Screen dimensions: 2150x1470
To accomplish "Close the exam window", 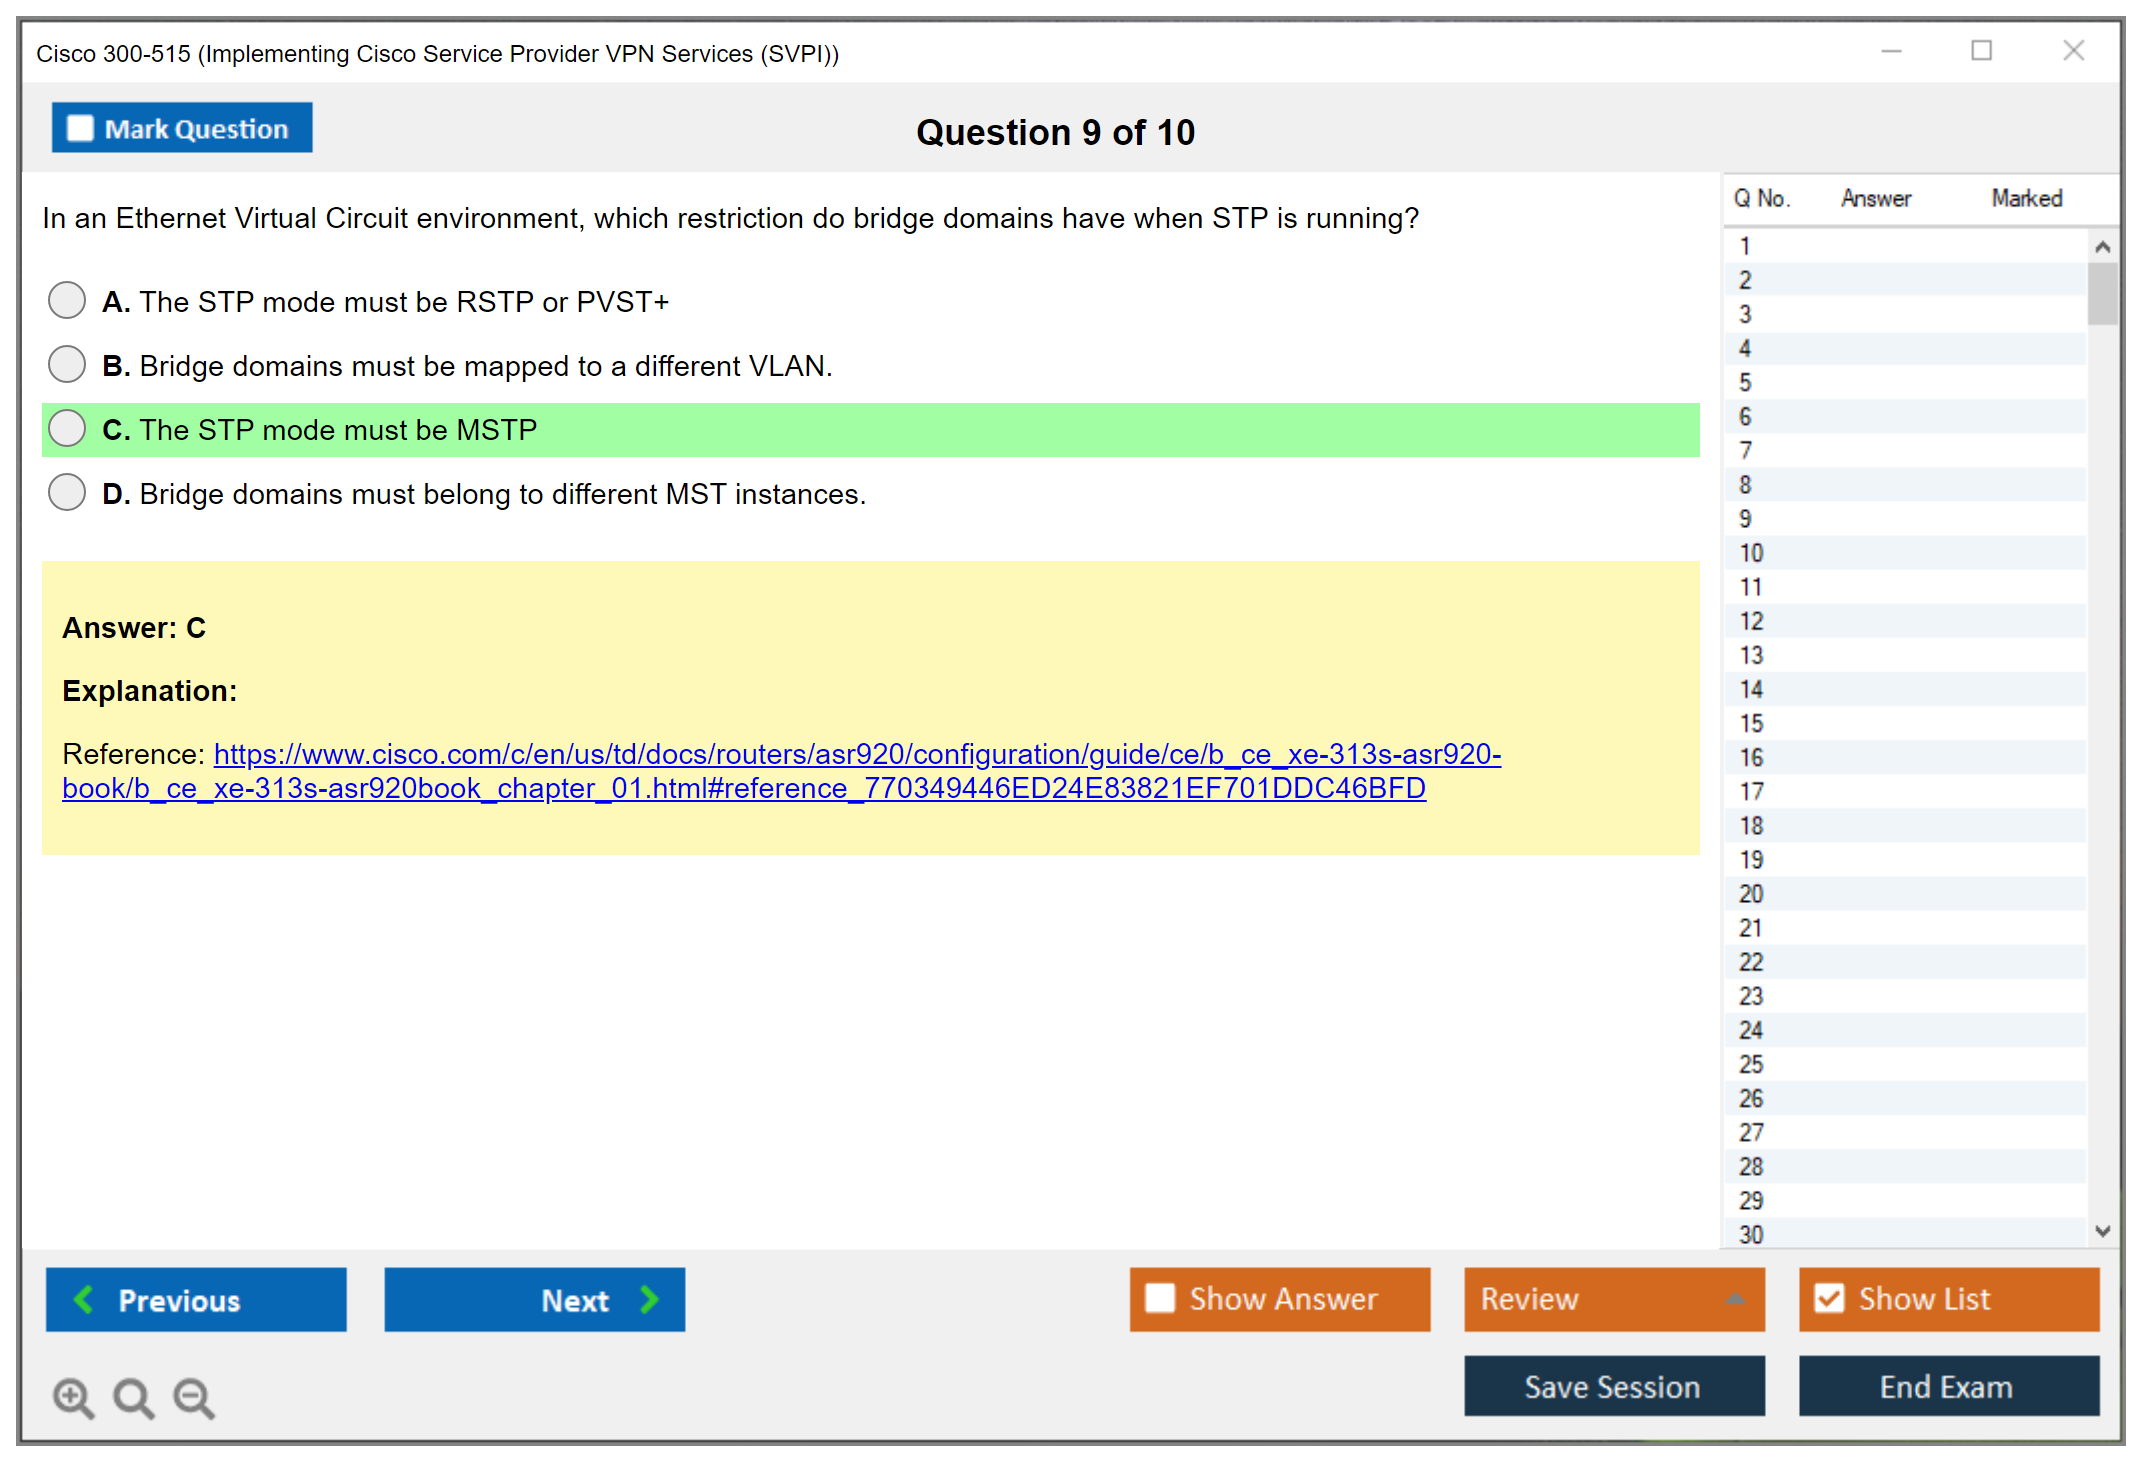I will pos(2073,51).
